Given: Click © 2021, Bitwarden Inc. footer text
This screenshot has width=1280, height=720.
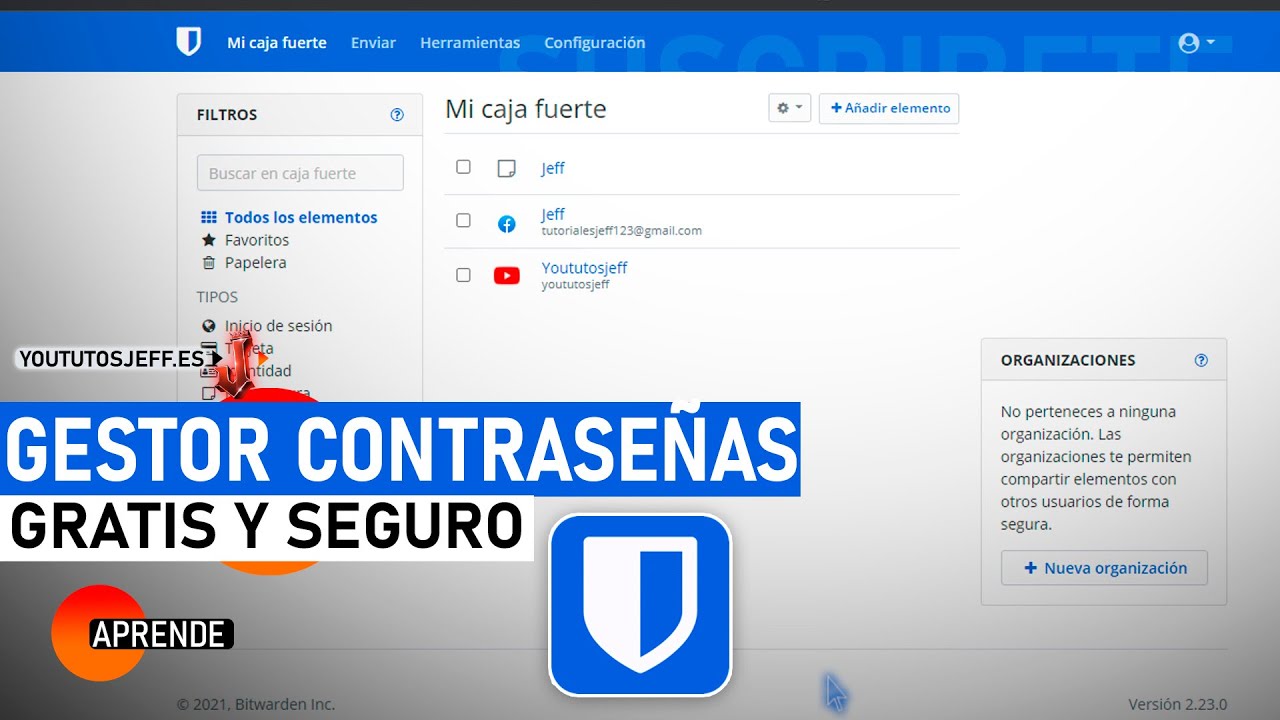Looking at the screenshot, I should tap(256, 704).
